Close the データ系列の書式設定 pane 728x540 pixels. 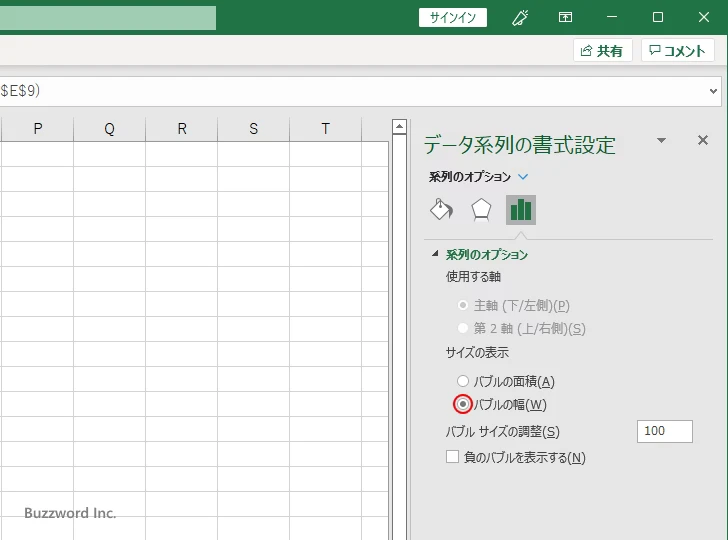[702, 141]
